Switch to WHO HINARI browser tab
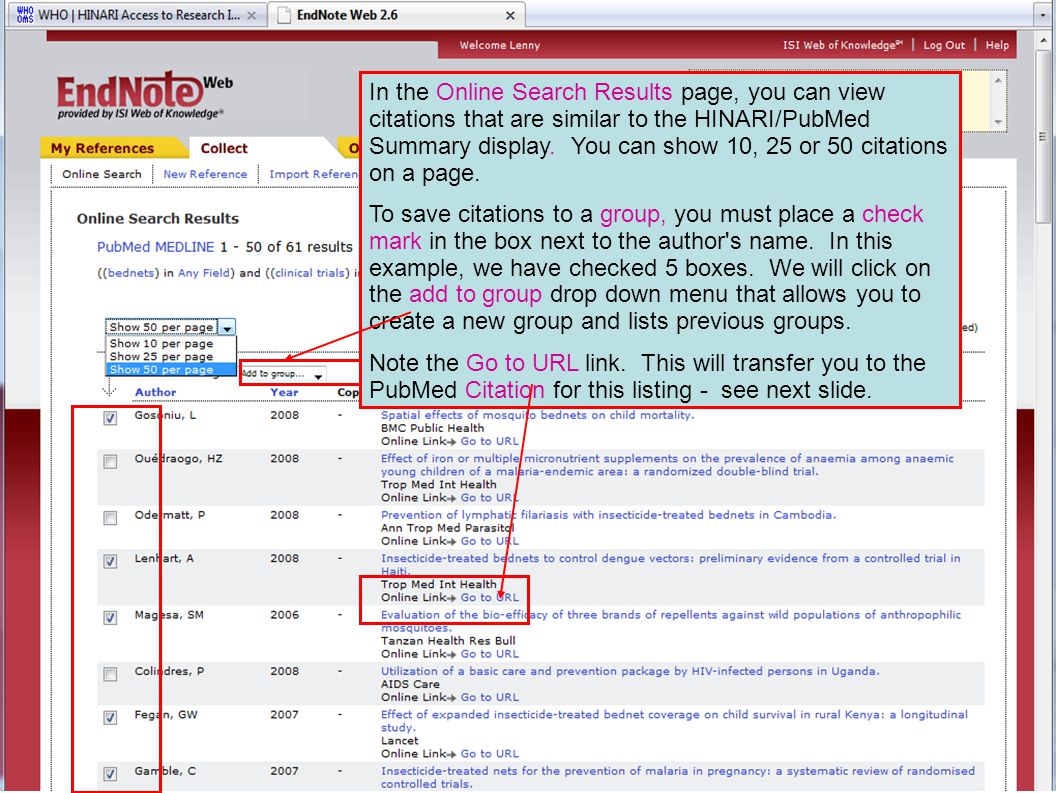Image resolution: width=1058 pixels, height=793 pixels. (x=138, y=15)
